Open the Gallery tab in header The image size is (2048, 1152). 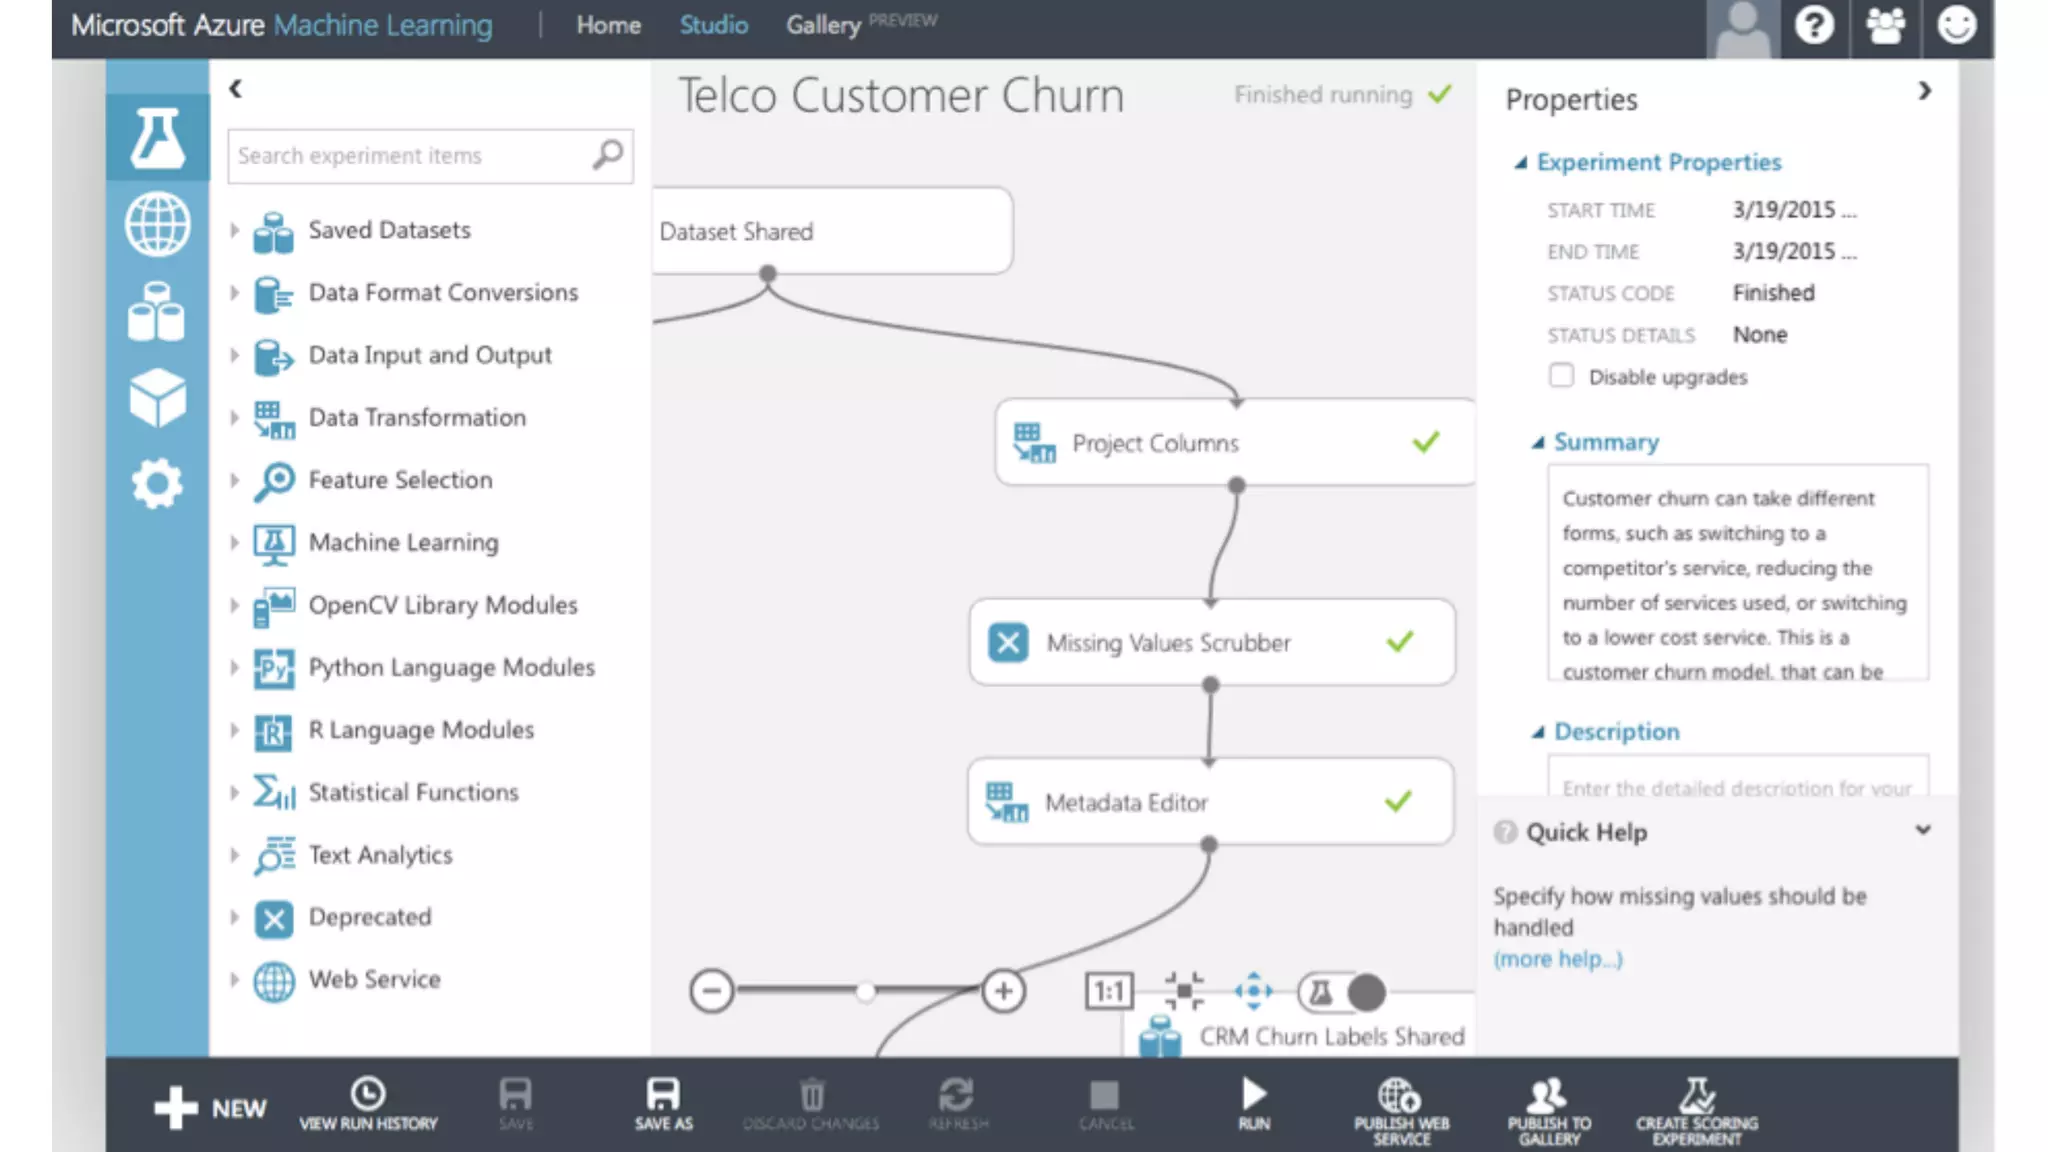(822, 25)
